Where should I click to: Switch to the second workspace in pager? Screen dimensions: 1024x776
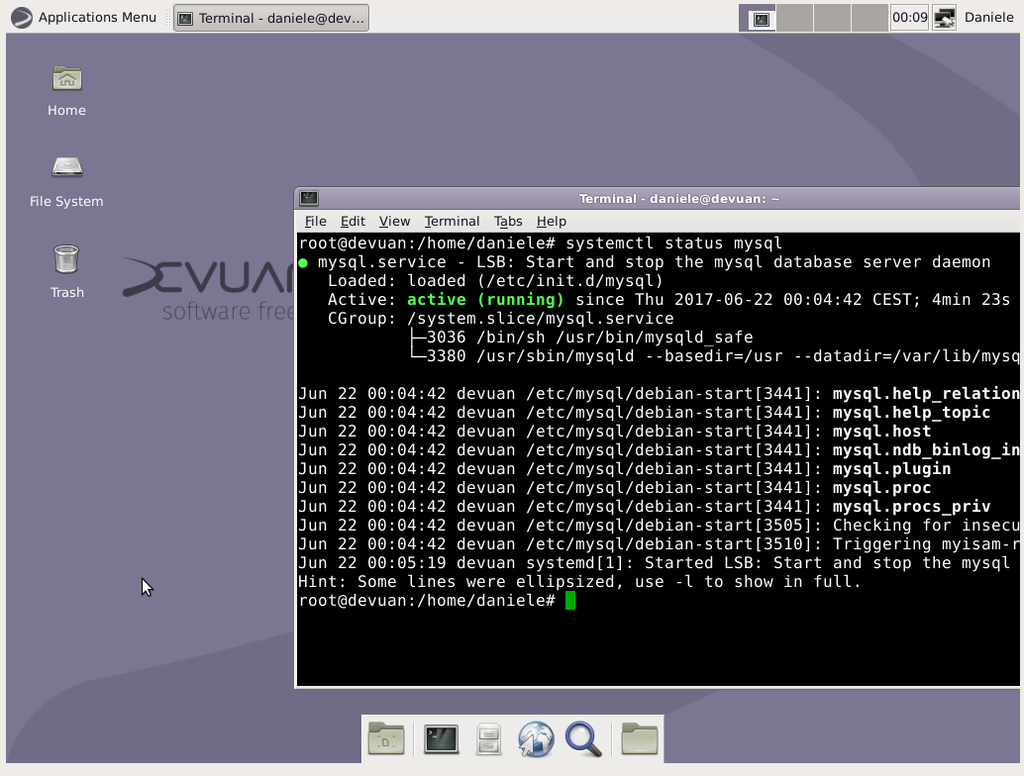pyautogui.click(x=795, y=18)
